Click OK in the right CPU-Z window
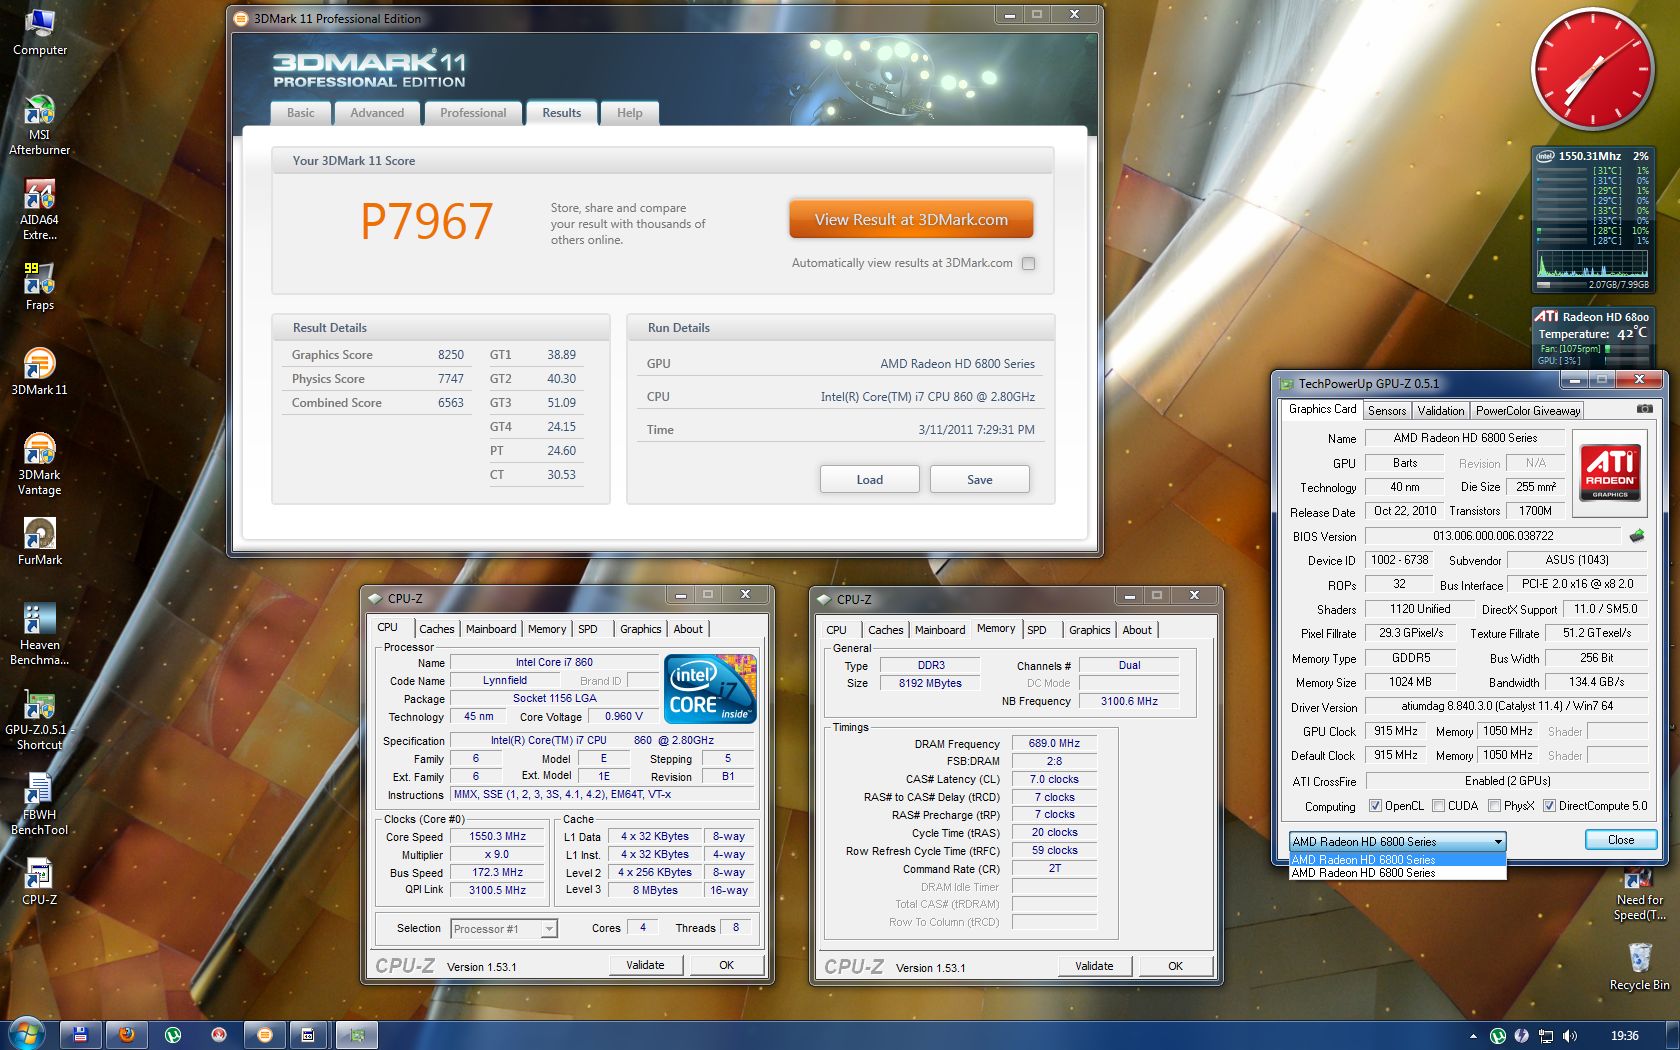The height and width of the screenshot is (1050, 1680). tap(1175, 966)
